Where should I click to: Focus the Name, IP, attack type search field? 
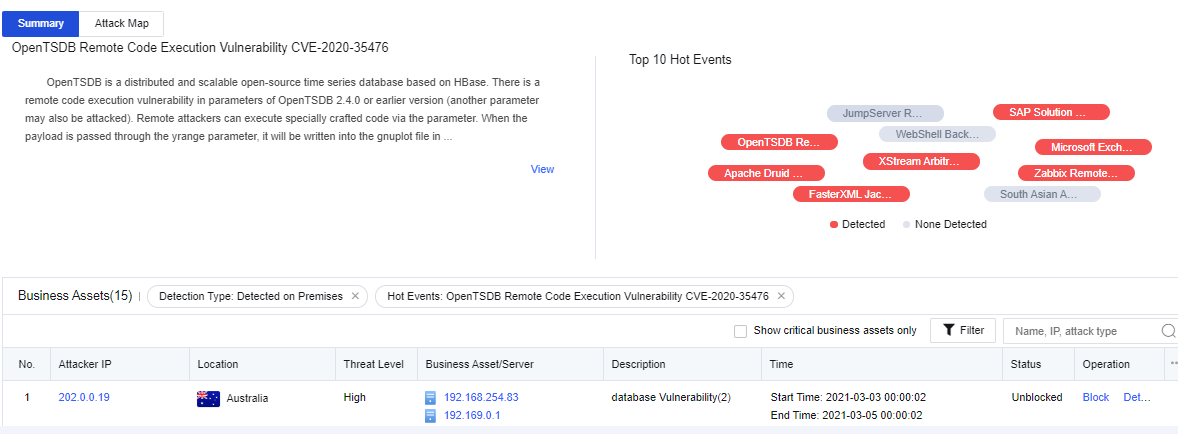[1082, 331]
